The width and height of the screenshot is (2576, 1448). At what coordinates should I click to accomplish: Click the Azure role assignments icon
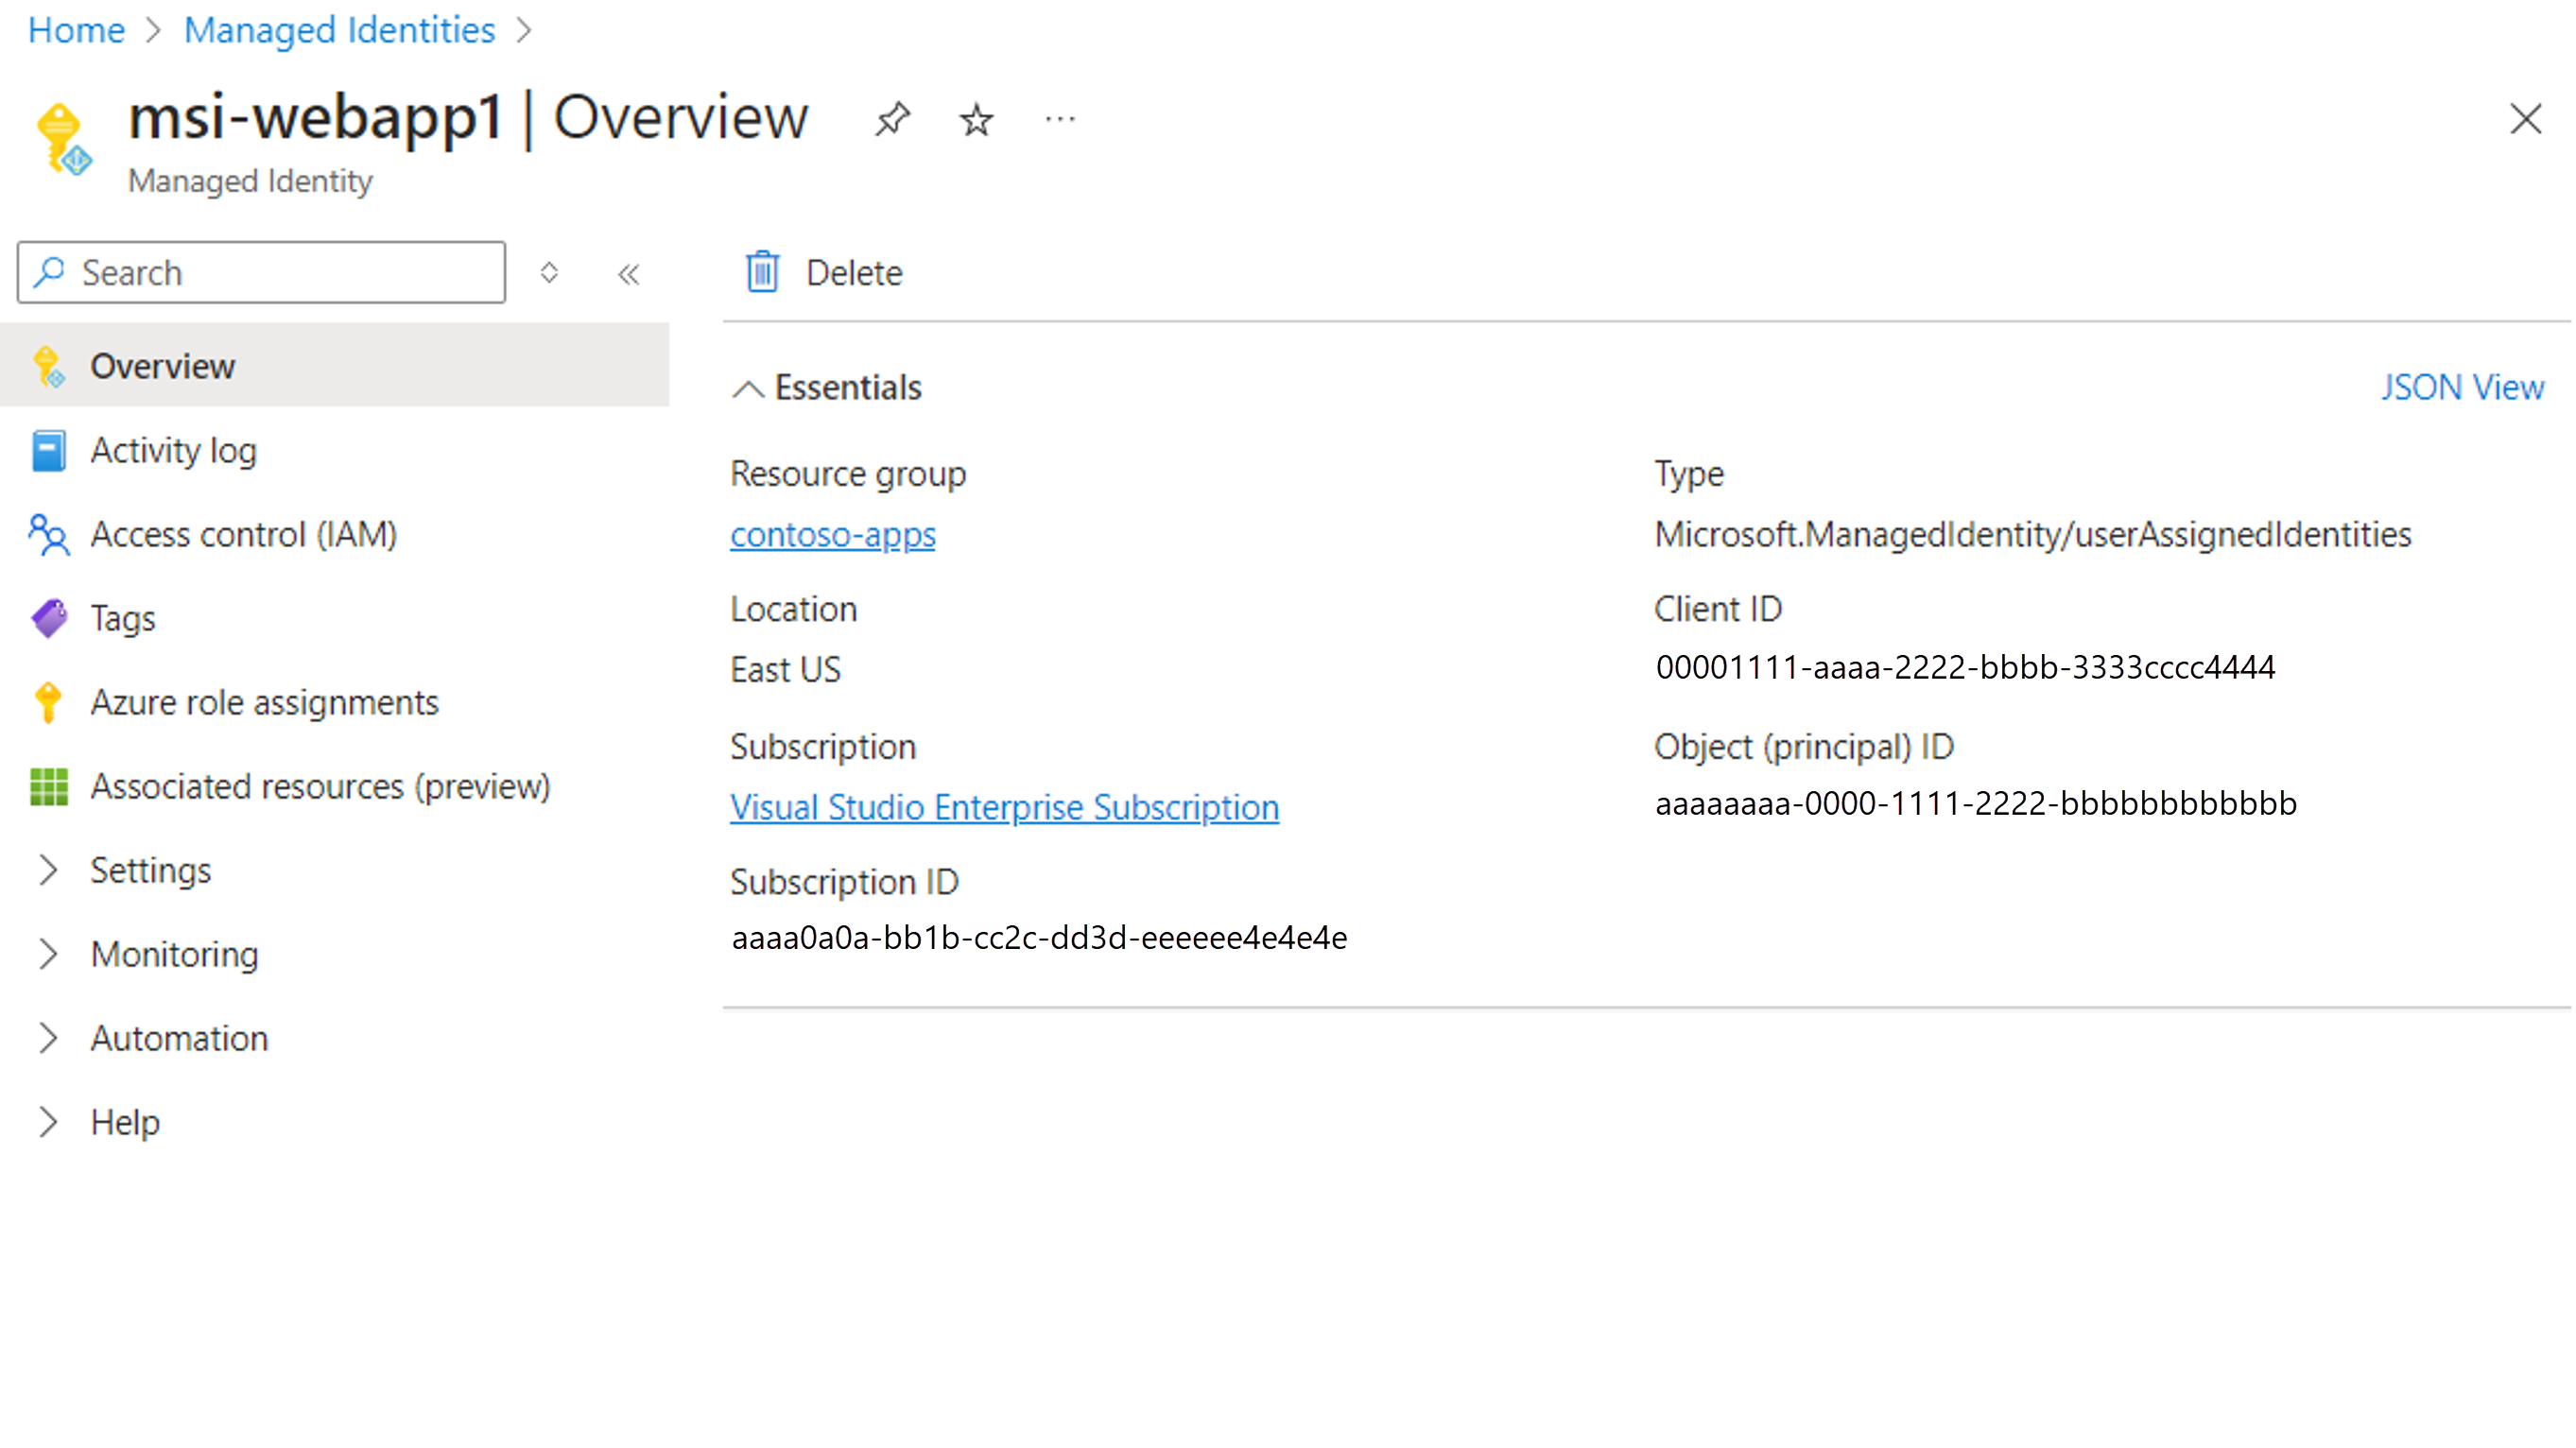pyautogui.click(x=48, y=702)
